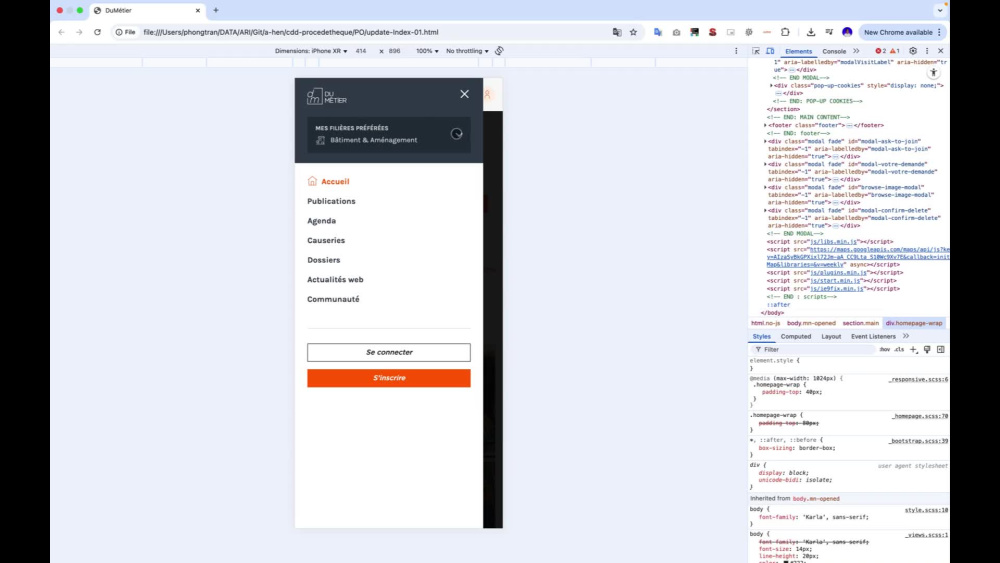Toggle the :hov element state panel
Viewport: 1000px width, 563px height.
click(885, 349)
